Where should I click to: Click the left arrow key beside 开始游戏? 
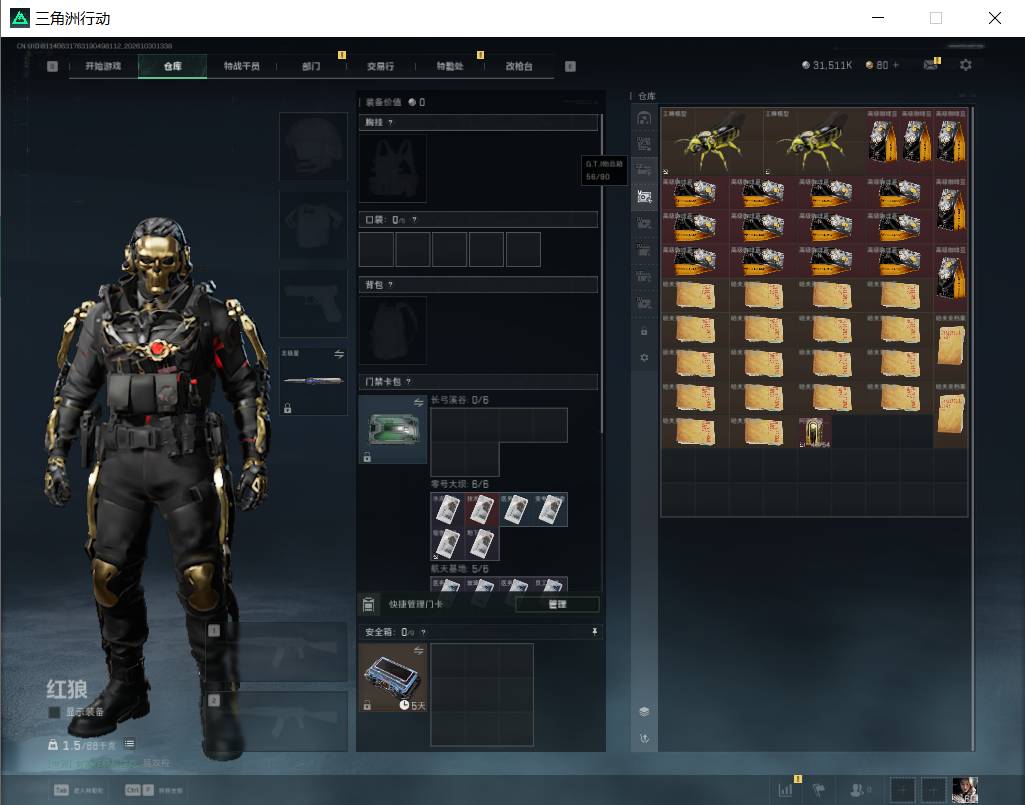point(52,66)
